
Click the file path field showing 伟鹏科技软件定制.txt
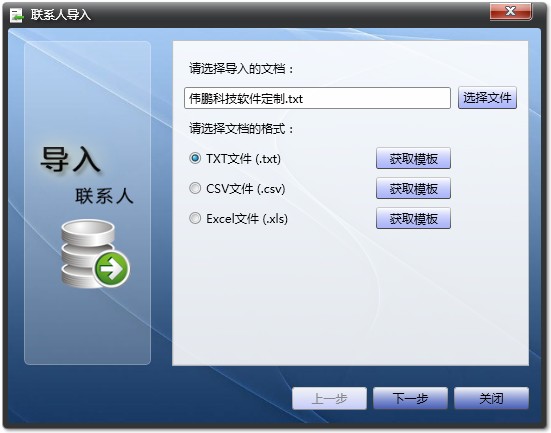pyautogui.click(x=317, y=98)
